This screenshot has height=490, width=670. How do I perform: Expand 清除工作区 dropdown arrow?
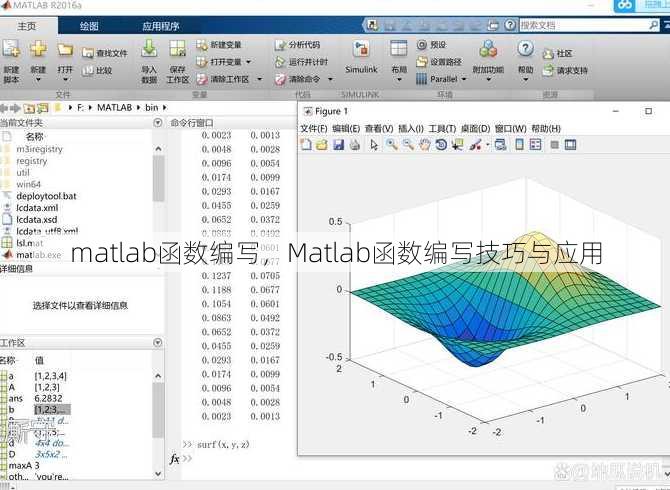pyautogui.click(x=259, y=79)
